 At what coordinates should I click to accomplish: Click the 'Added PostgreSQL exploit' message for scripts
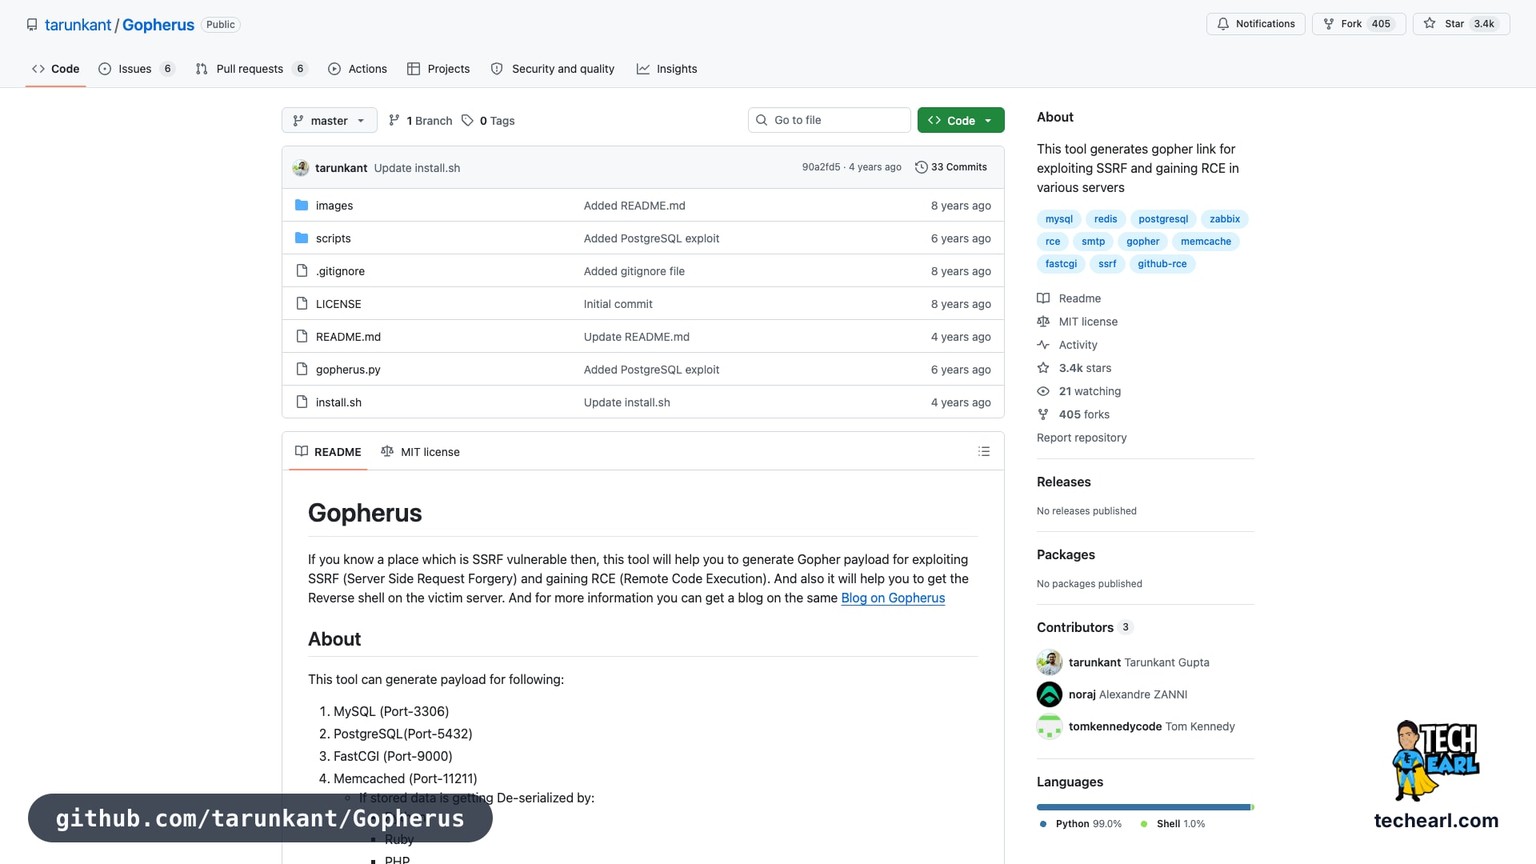point(651,239)
